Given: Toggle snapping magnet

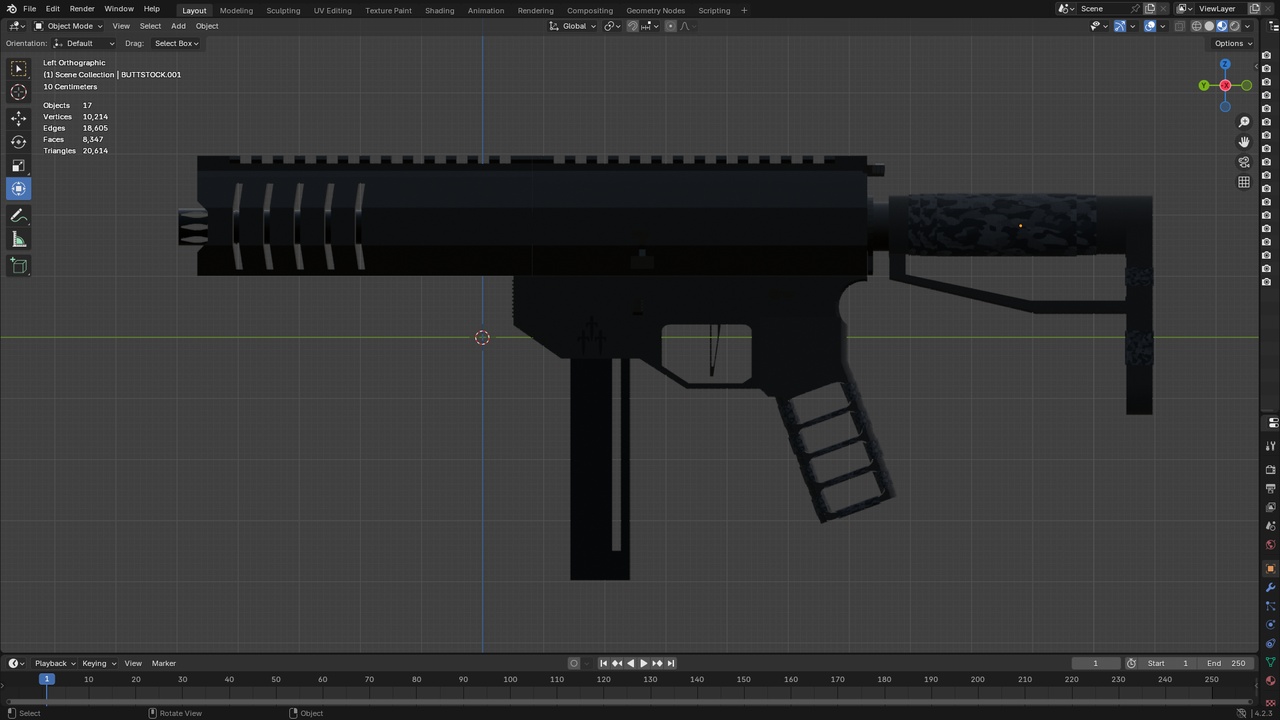Looking at the screenshot, I should pyautogui.click(x=633, y=26).
